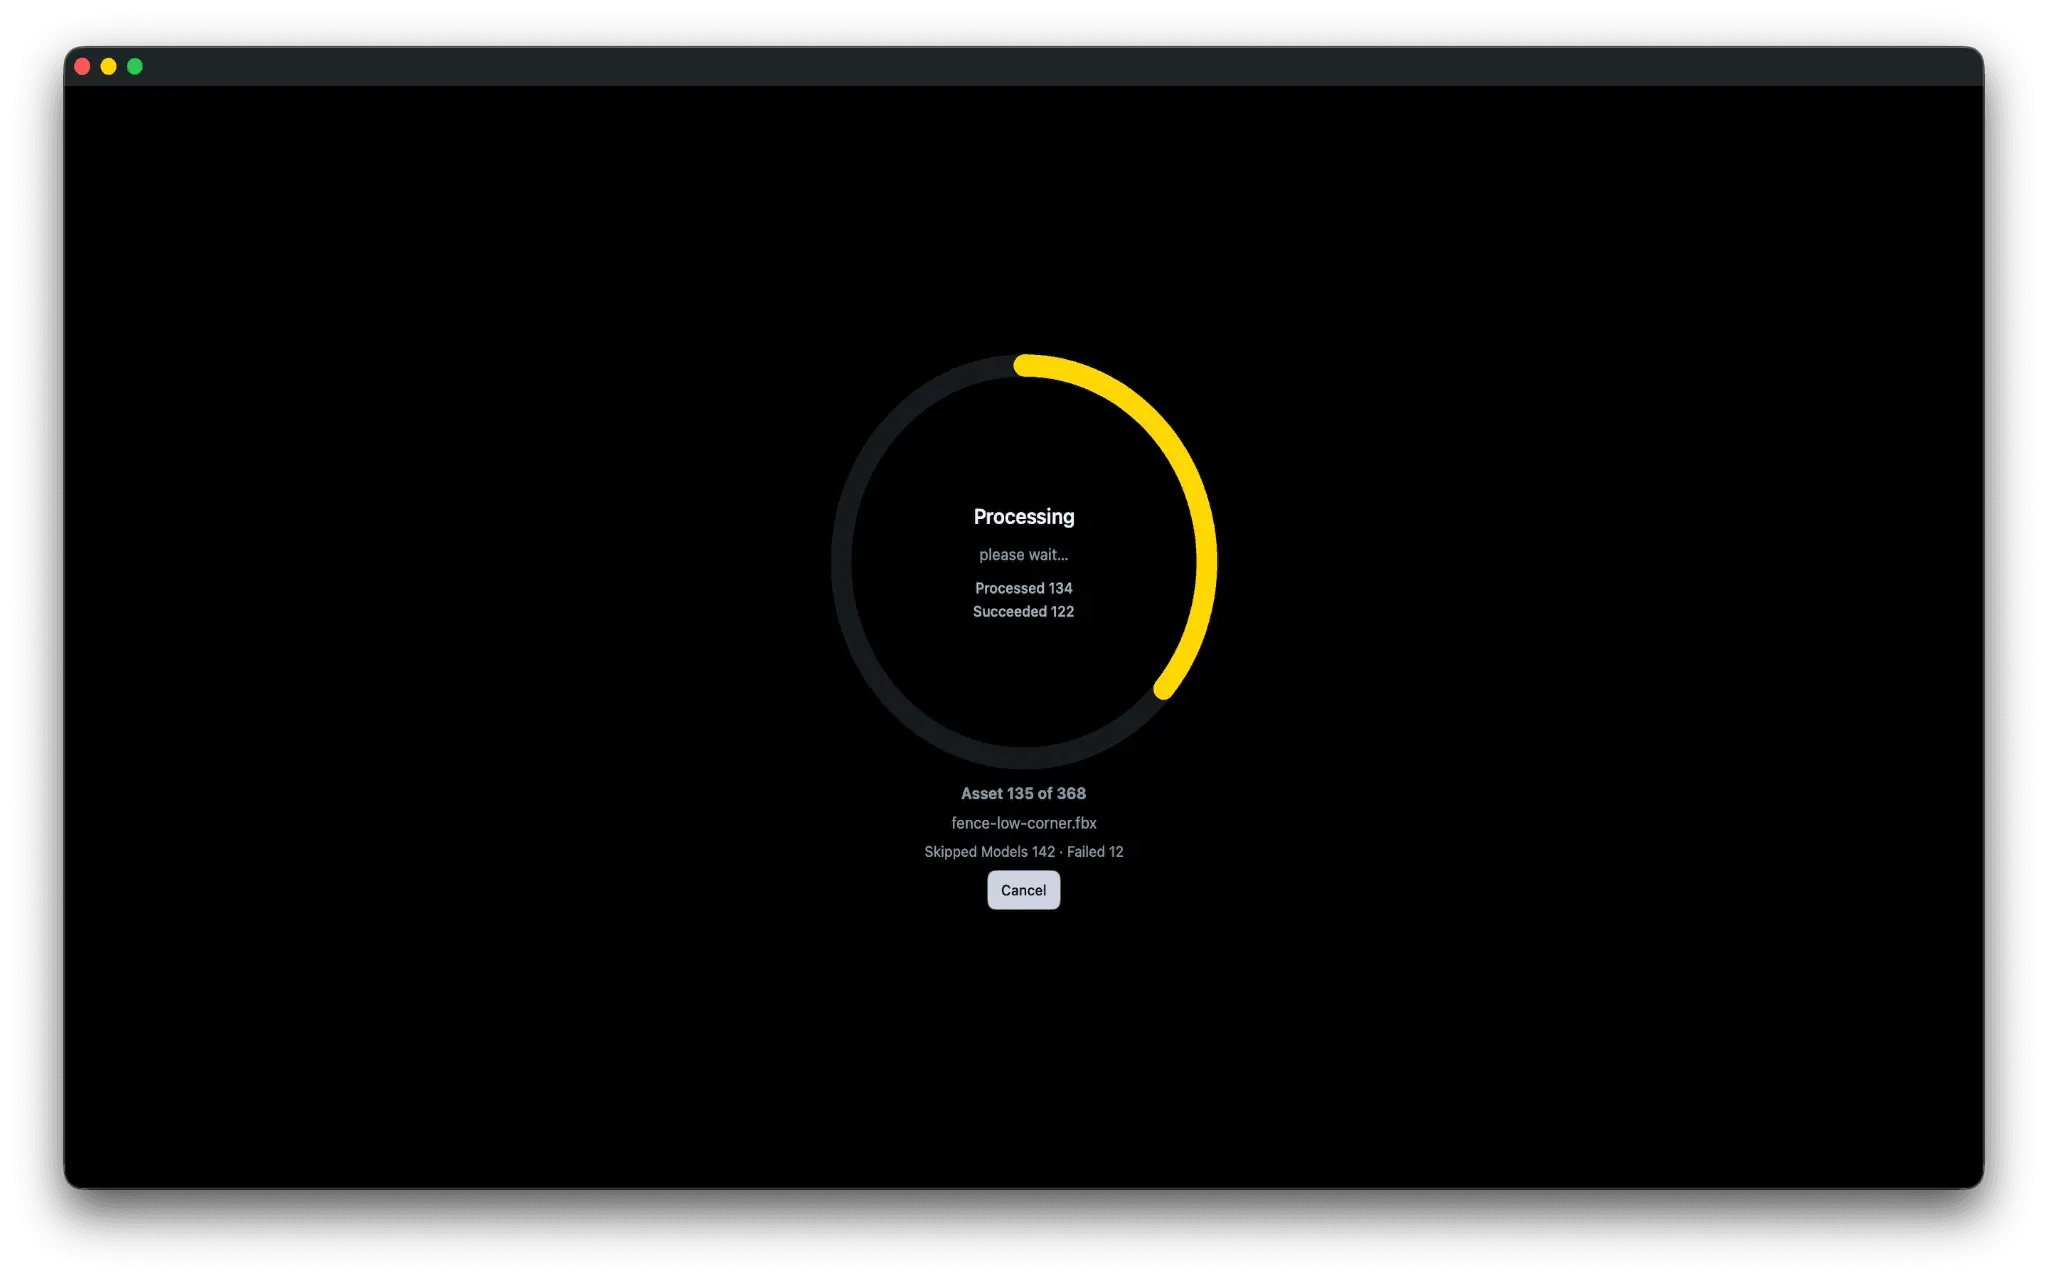Close the window with red button
2048x1280 pixels.
(83, 67)
